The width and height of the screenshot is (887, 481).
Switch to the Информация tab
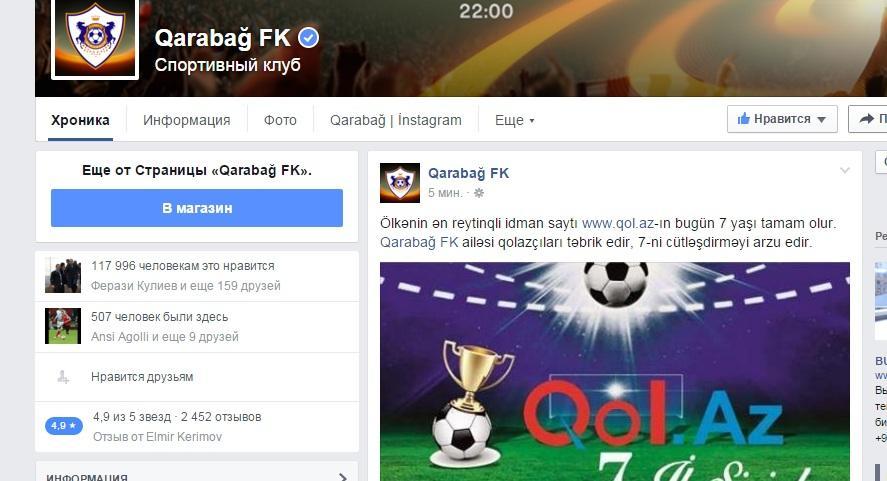pos(187,120)
